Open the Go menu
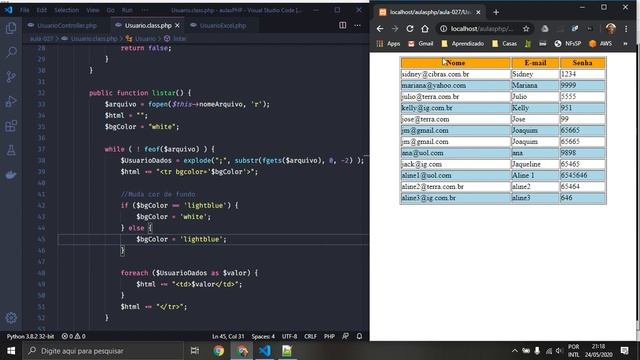This screenshot has height=360, width=640. [x=111, y=10]
